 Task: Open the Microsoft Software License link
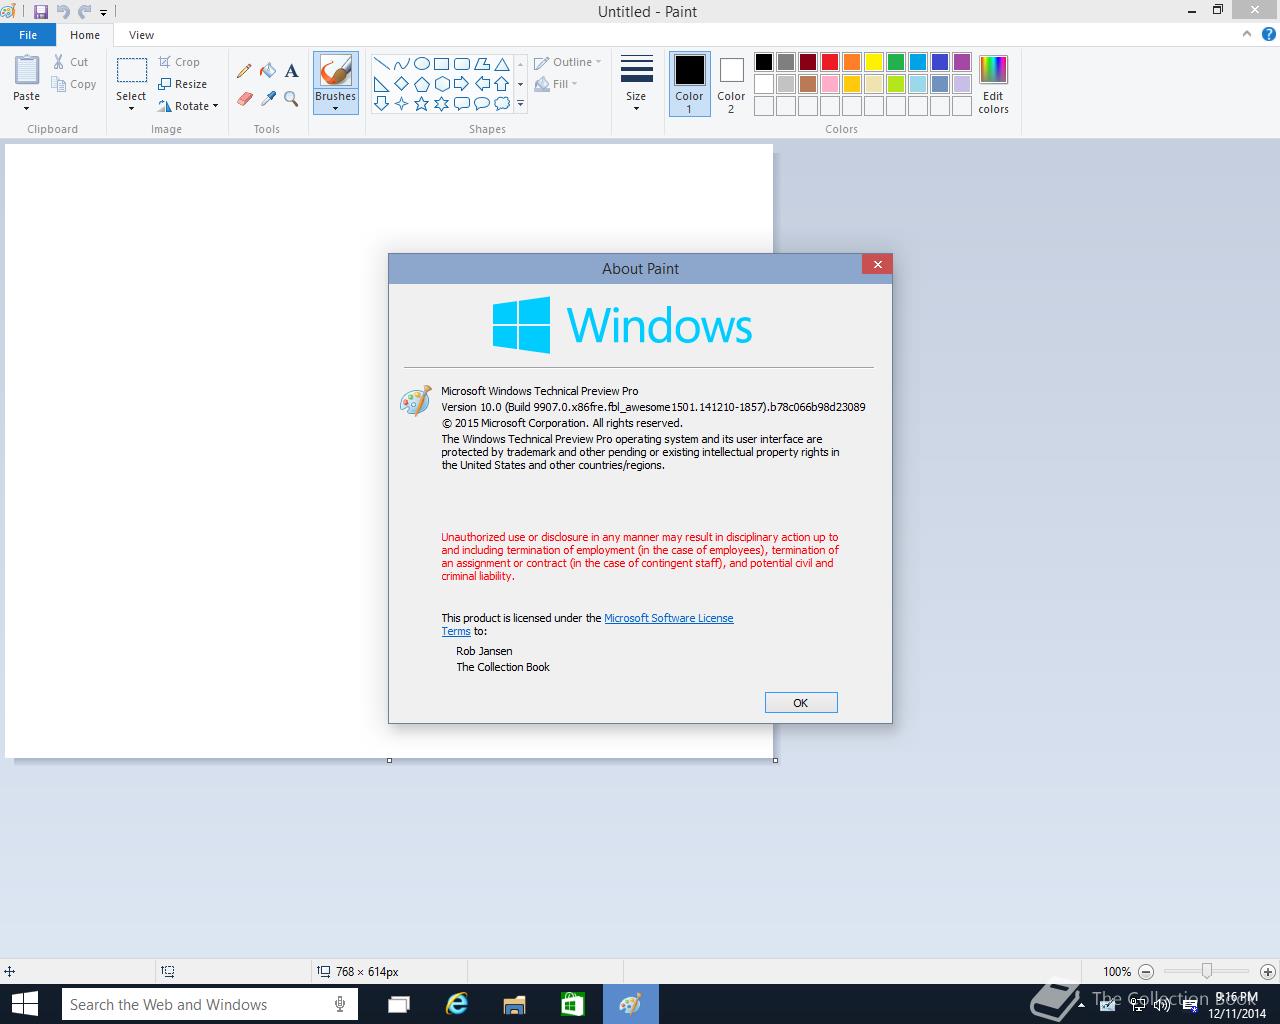(x=669, y=618)
